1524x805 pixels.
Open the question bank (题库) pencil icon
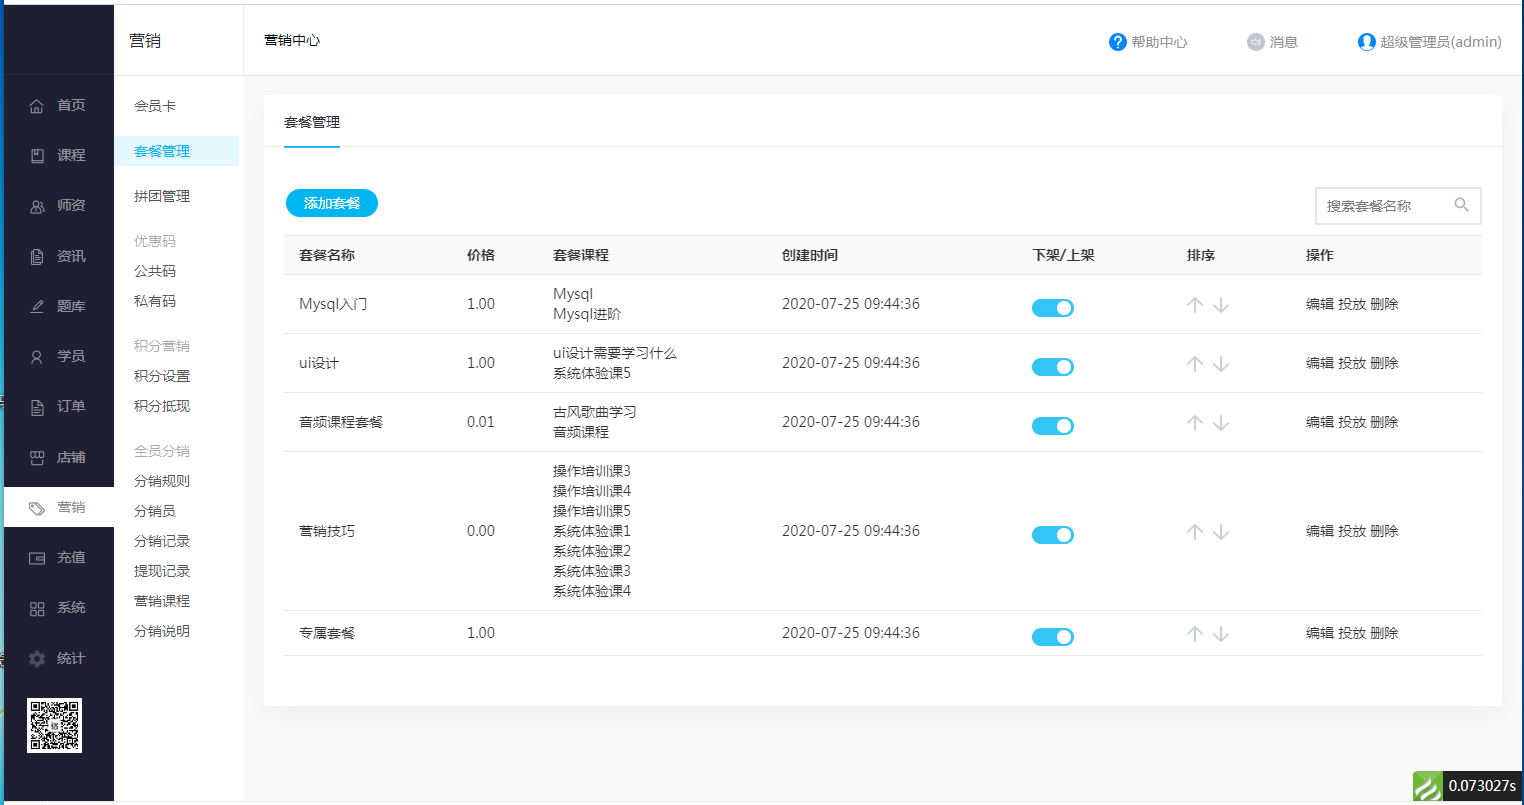click(37, 307)
